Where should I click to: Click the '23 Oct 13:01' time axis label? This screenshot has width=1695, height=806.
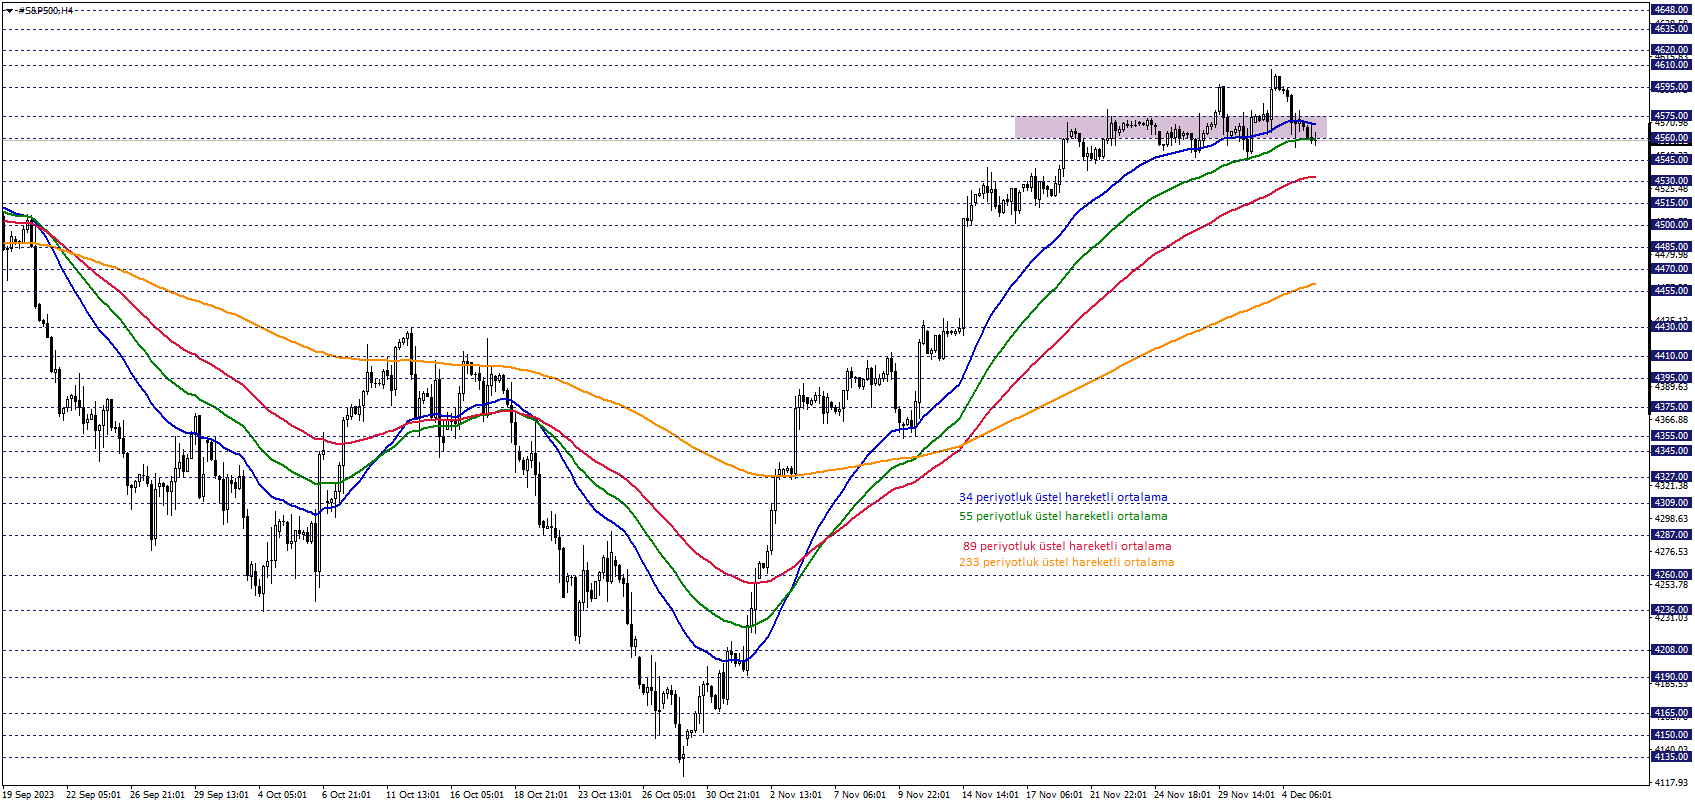tap(605, 795)
